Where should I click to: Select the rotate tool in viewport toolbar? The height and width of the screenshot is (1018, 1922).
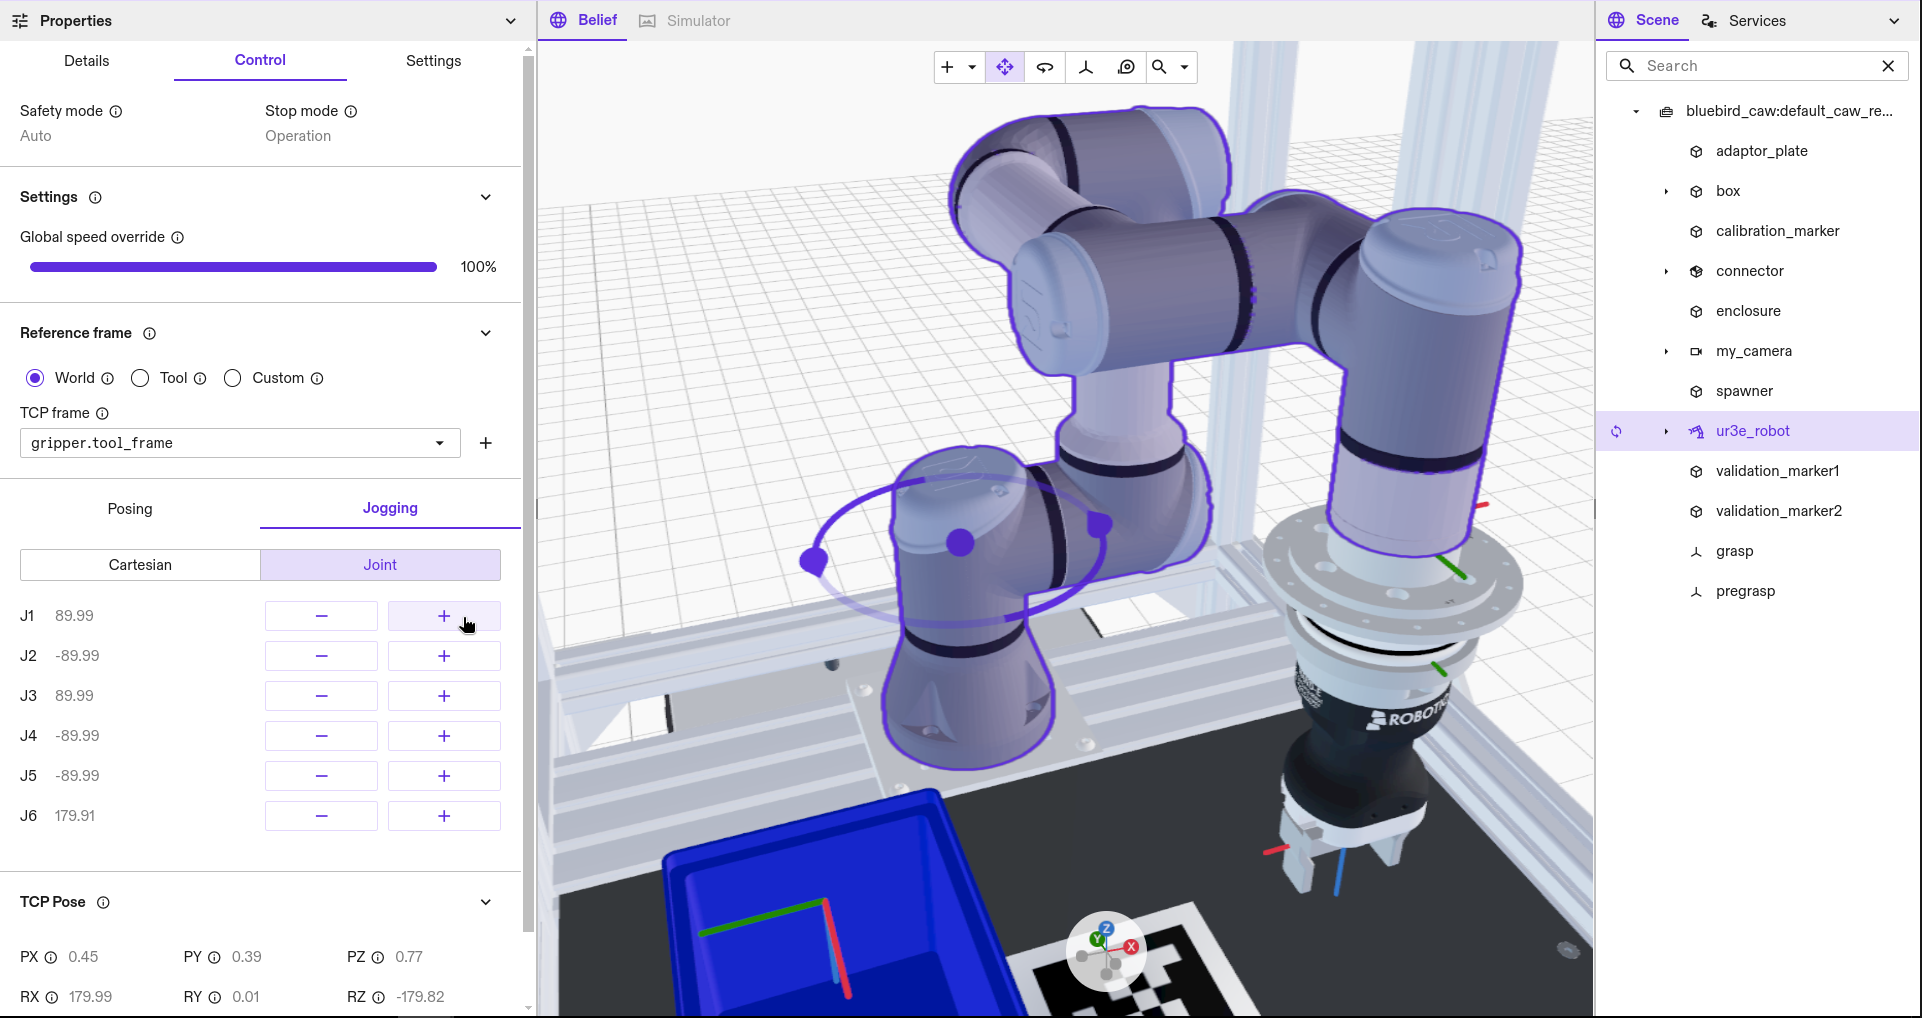click(x=1045, y=67)
